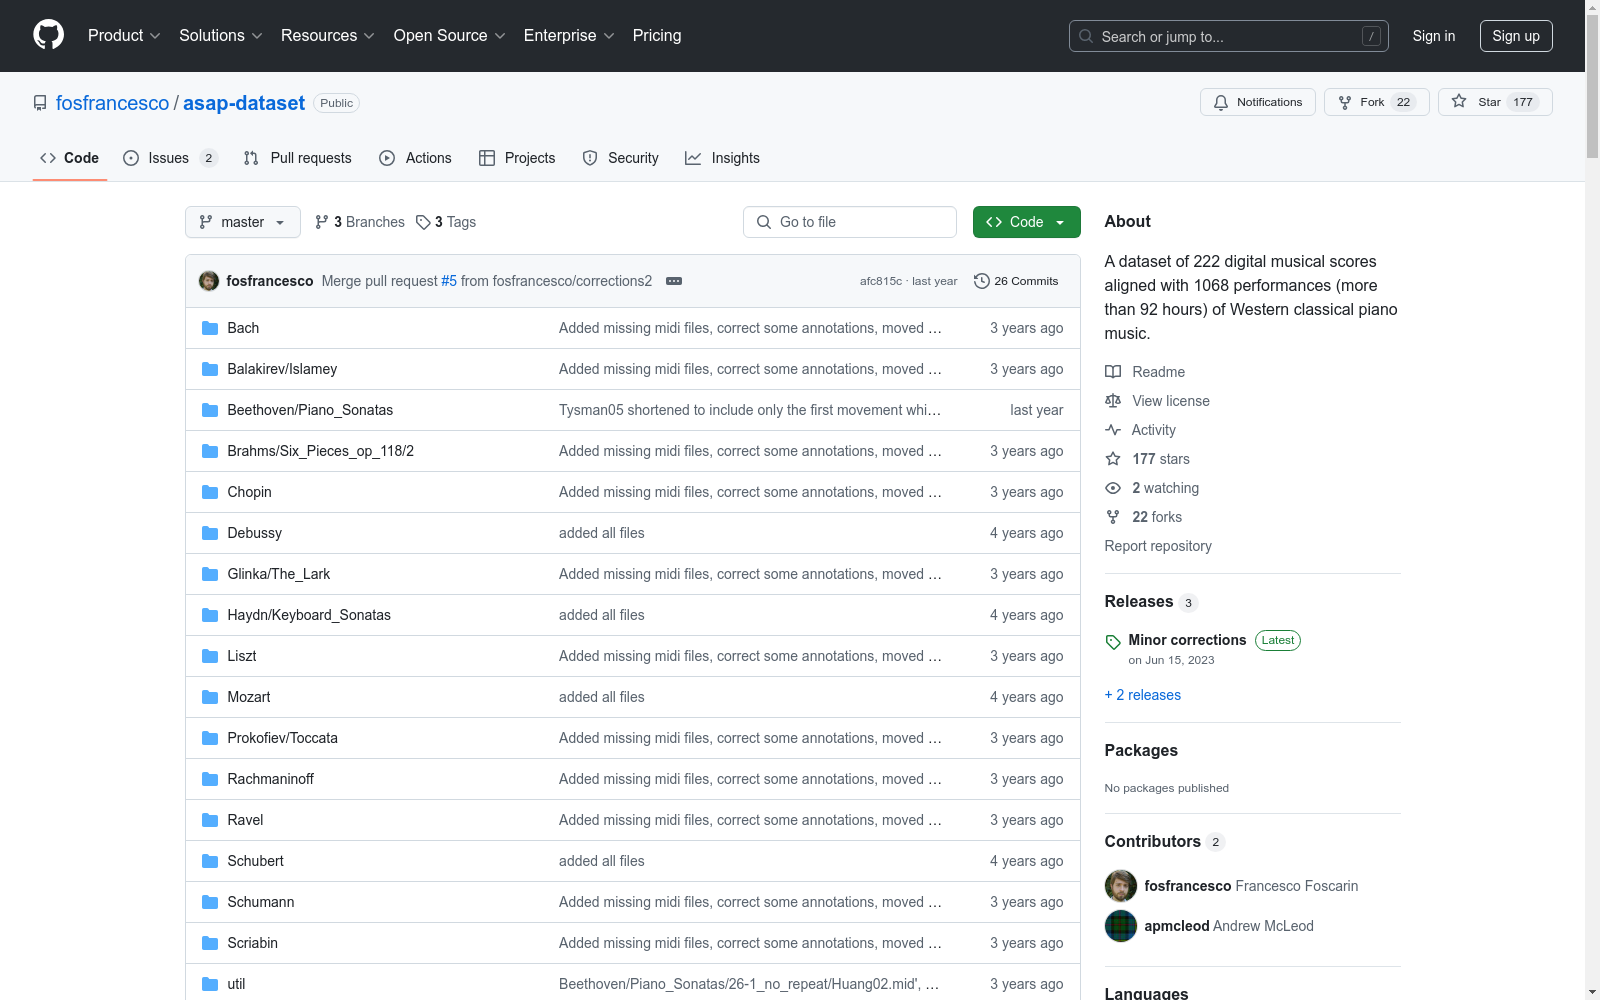Open the Haydn/Keyboard_Sonatas folder
The height and width of the screenshot is (1000, 1600).
309,615
